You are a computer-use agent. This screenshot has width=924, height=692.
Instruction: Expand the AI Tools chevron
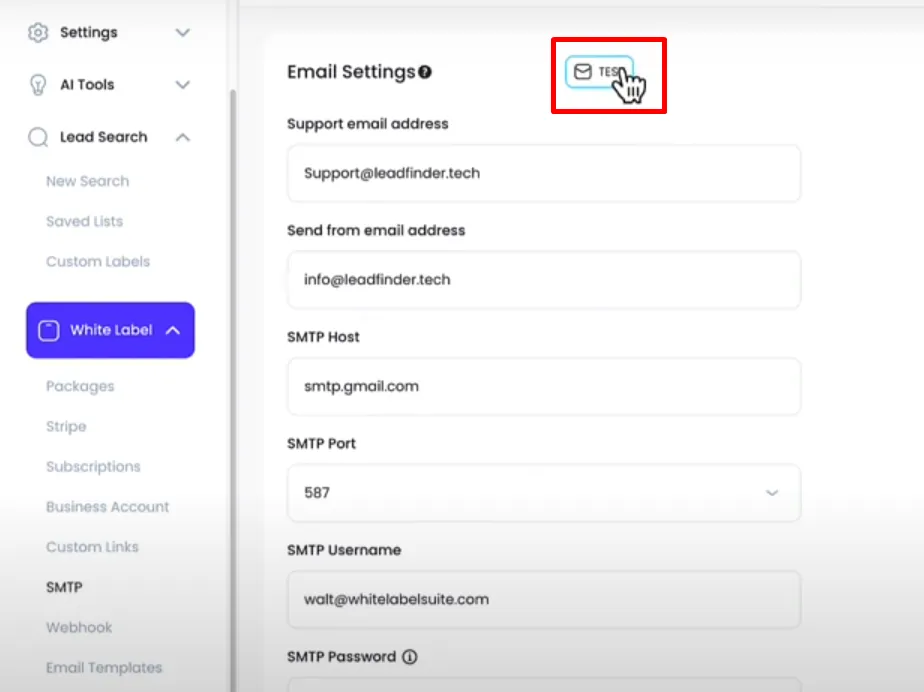coord(183,85)
